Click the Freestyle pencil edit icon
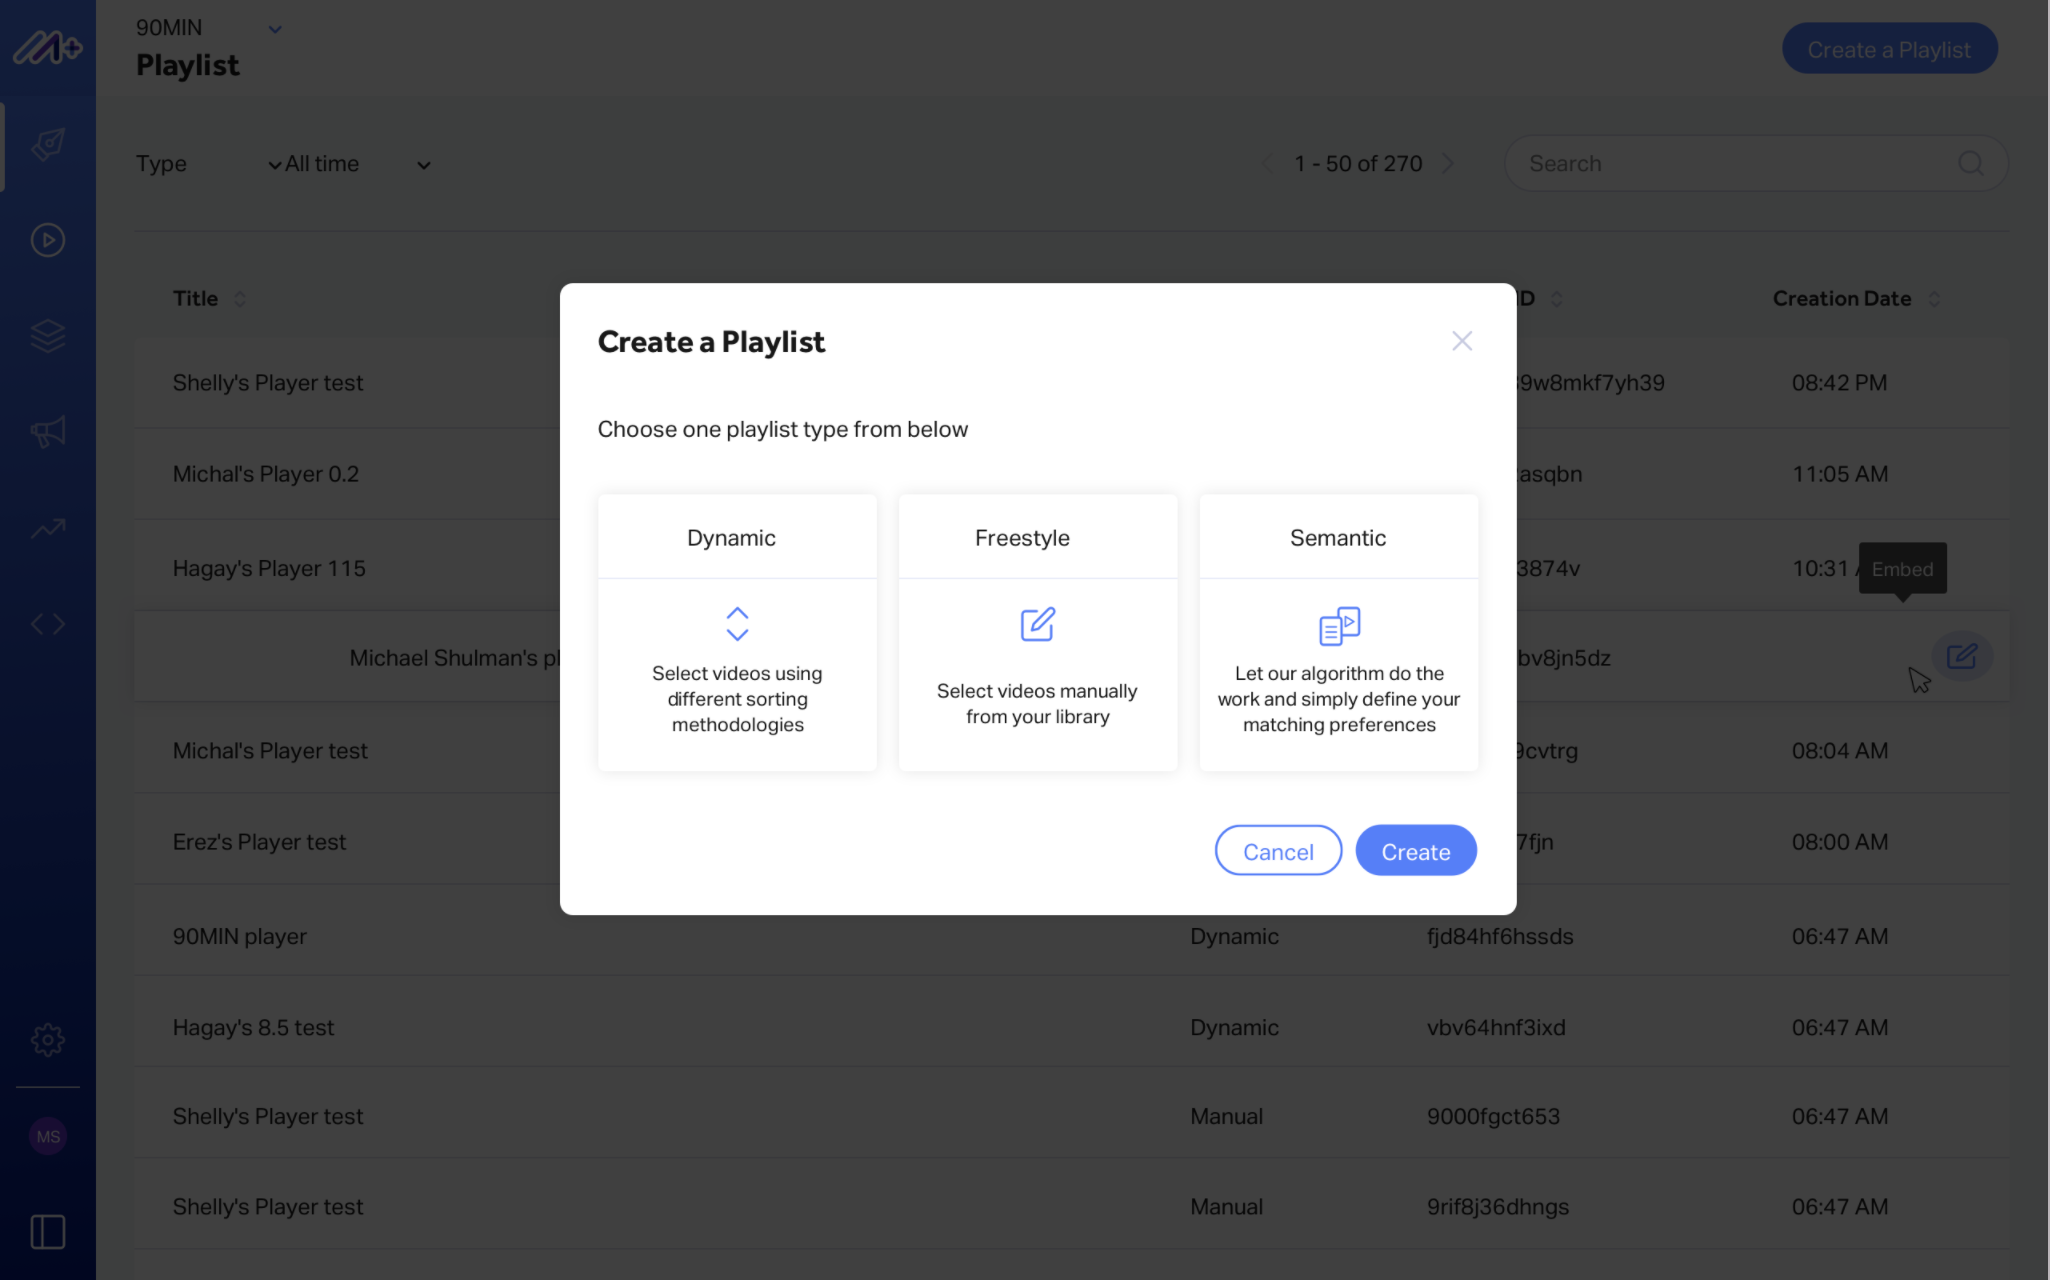The height and width of the screenshot is (1280, 2052). (x=1037, y=624)
